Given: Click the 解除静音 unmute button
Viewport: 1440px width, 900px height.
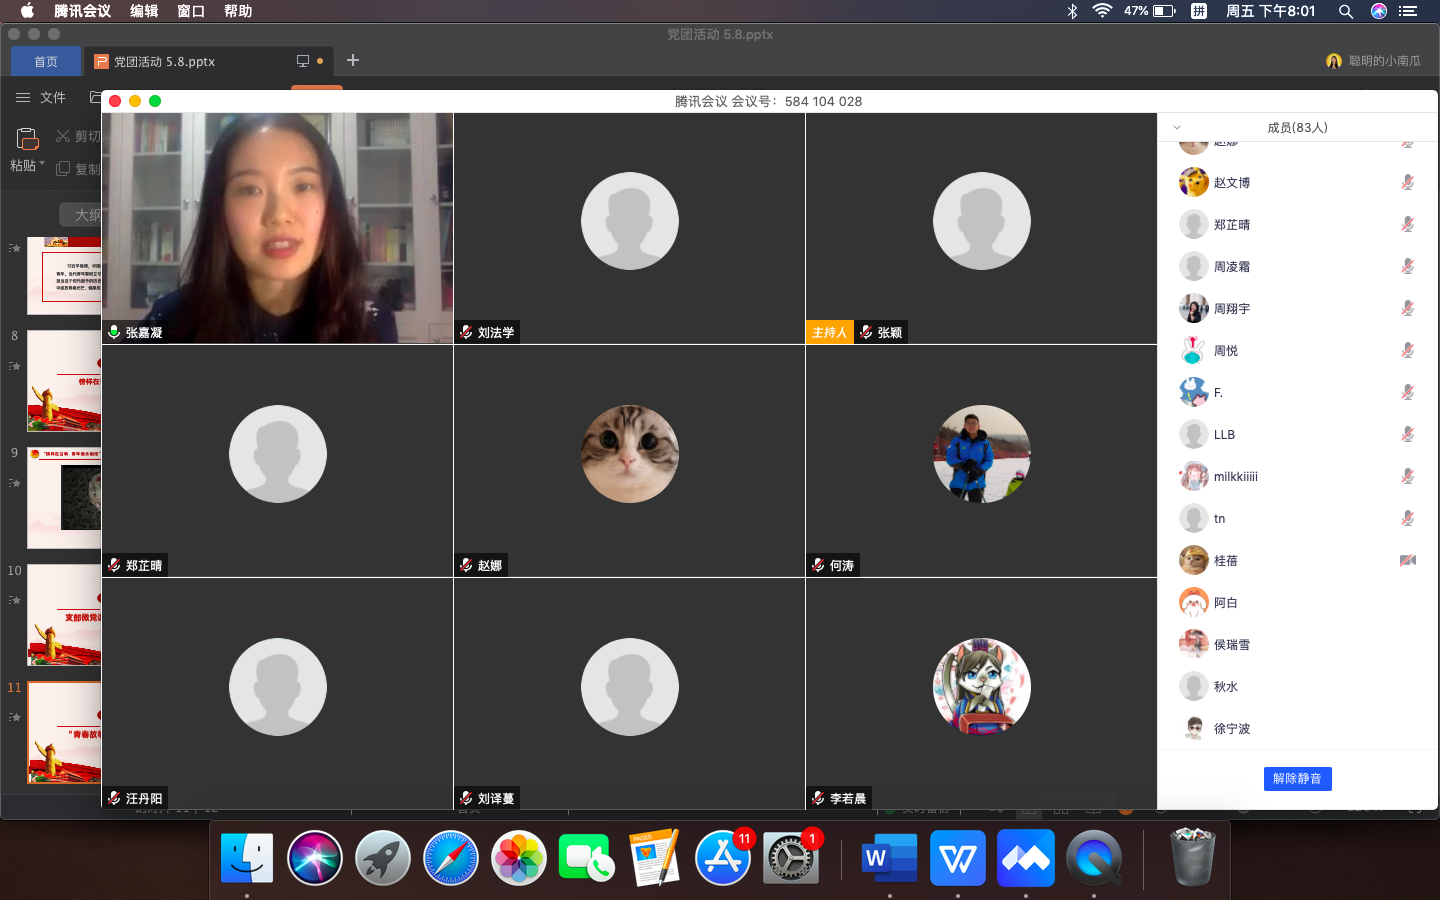Looking at the screenshot, I should click(1297, 779).
